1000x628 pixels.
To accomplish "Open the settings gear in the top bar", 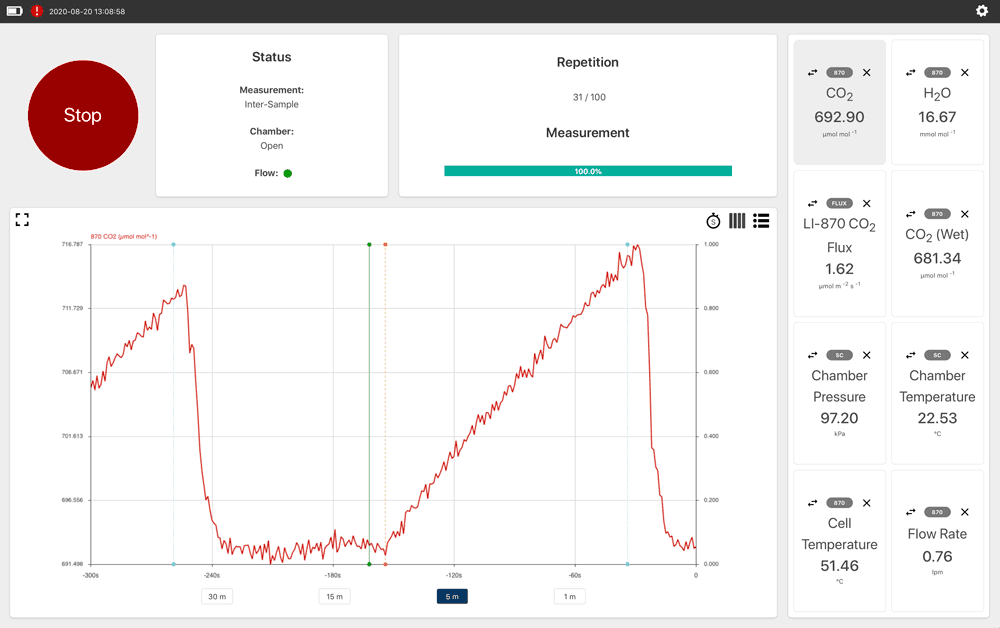I will [981, 11].
